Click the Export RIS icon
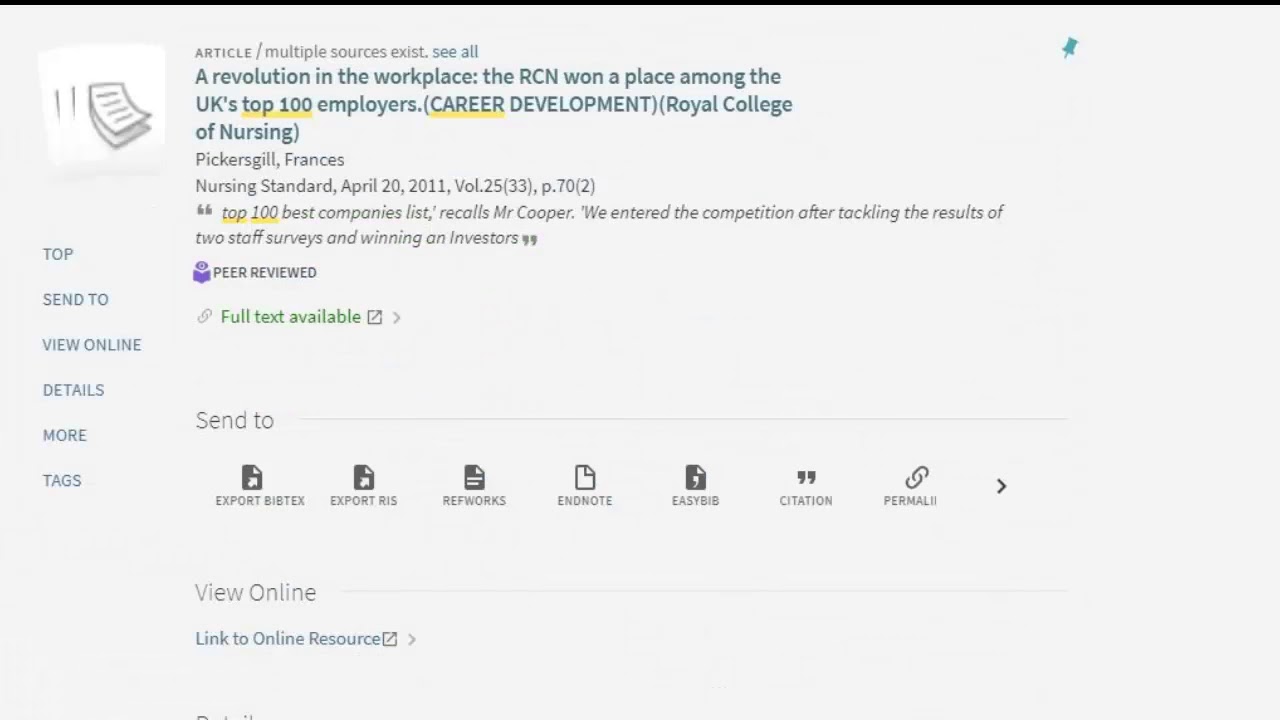This screenshot has height=720, width=1280. [364, 478]
